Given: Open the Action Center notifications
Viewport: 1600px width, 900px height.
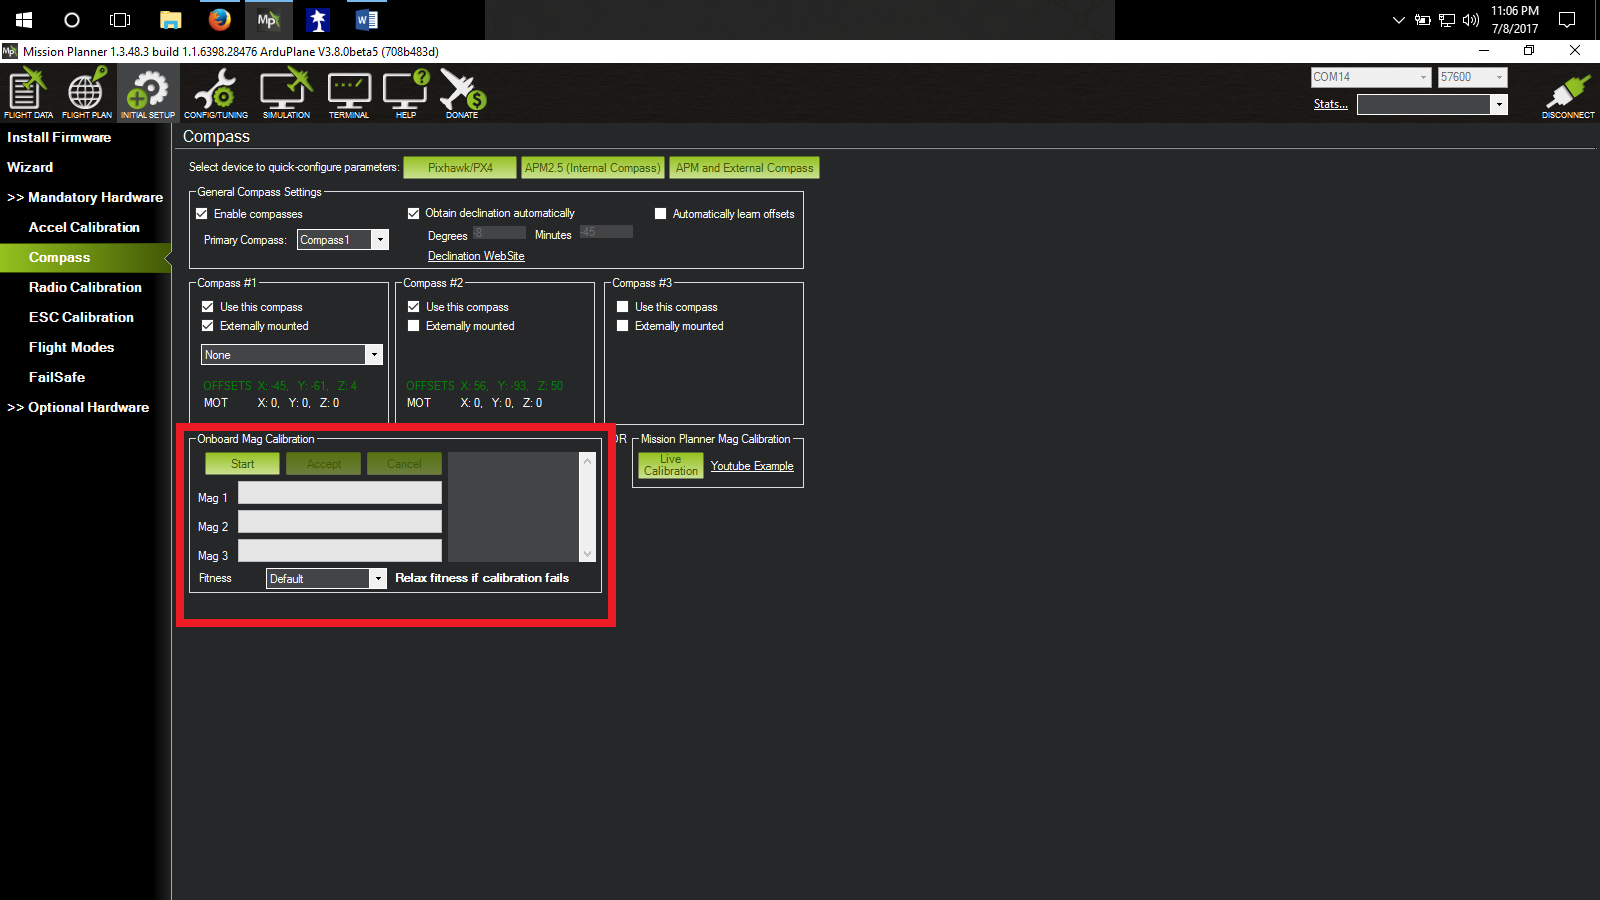Looking at the screenshot, I should pyautogui.click(x=1567, y=20).
